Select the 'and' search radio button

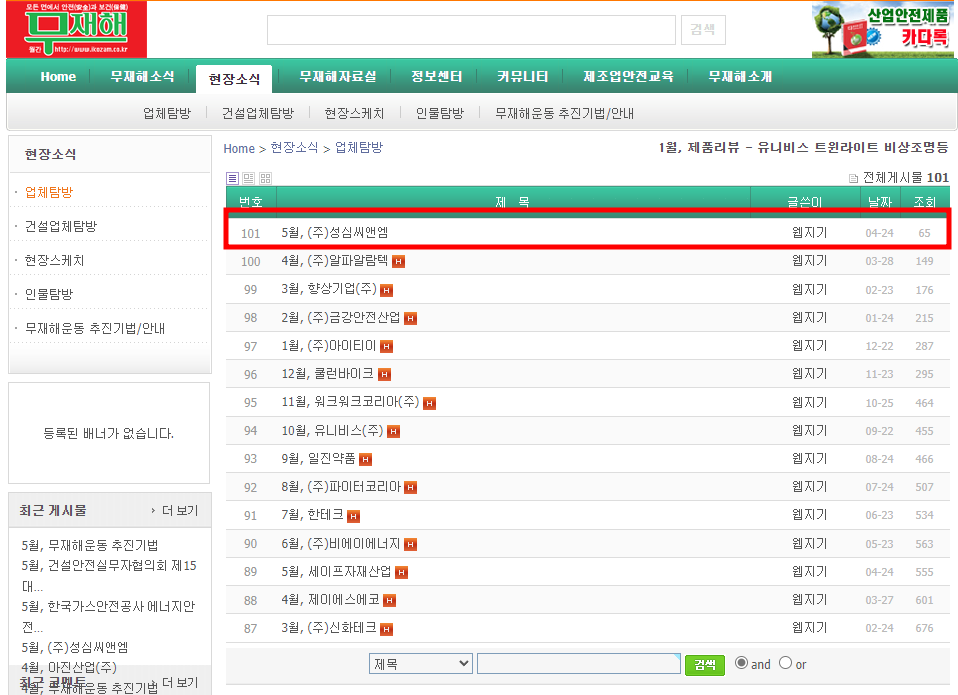click(741, 663)
